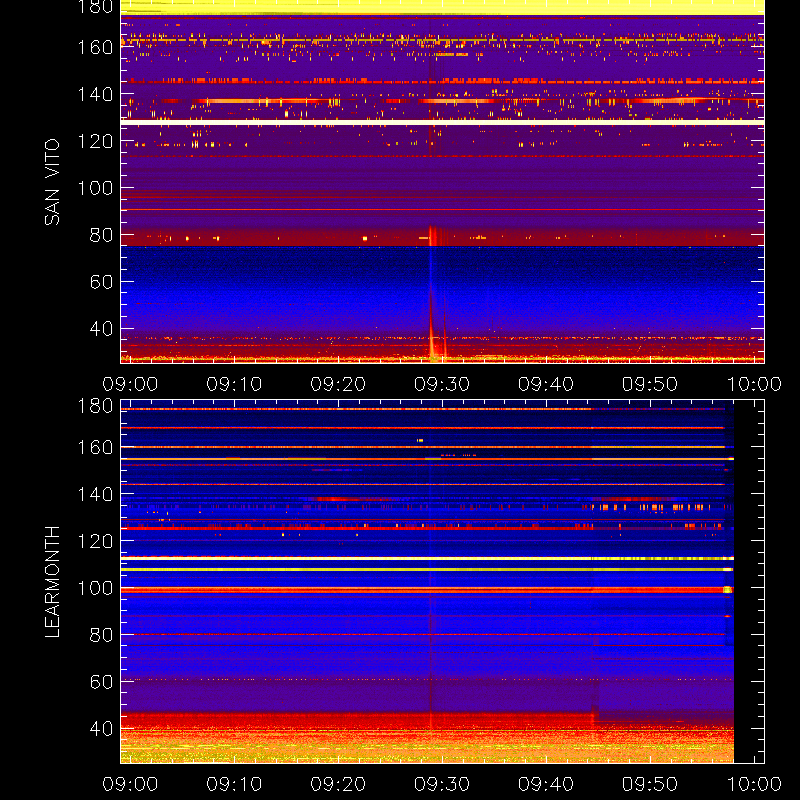
Task: Pick the 09:20 time label of San Vito plot
Action: click(338, 384)
